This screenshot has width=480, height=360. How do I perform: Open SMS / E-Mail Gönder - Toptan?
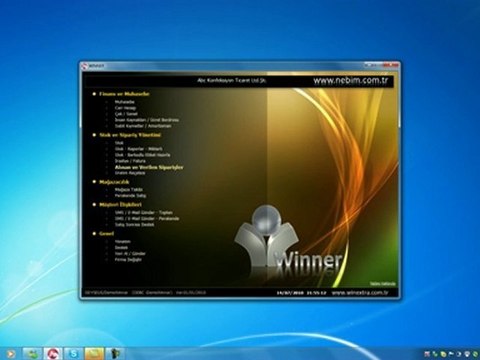click(x=144, y=213)
